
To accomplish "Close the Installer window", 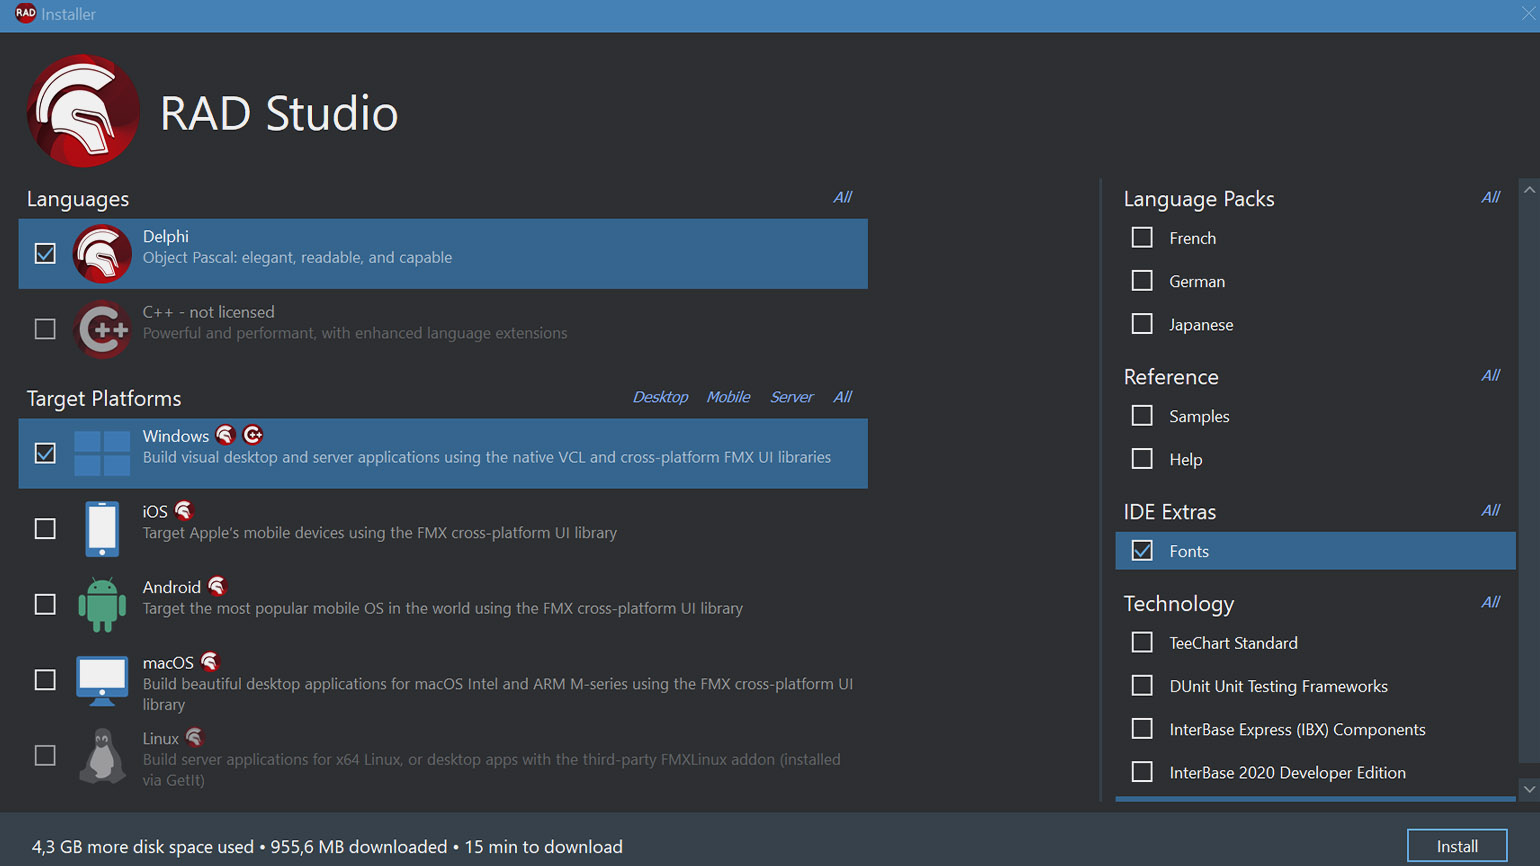I will [x=1527, y=14].
